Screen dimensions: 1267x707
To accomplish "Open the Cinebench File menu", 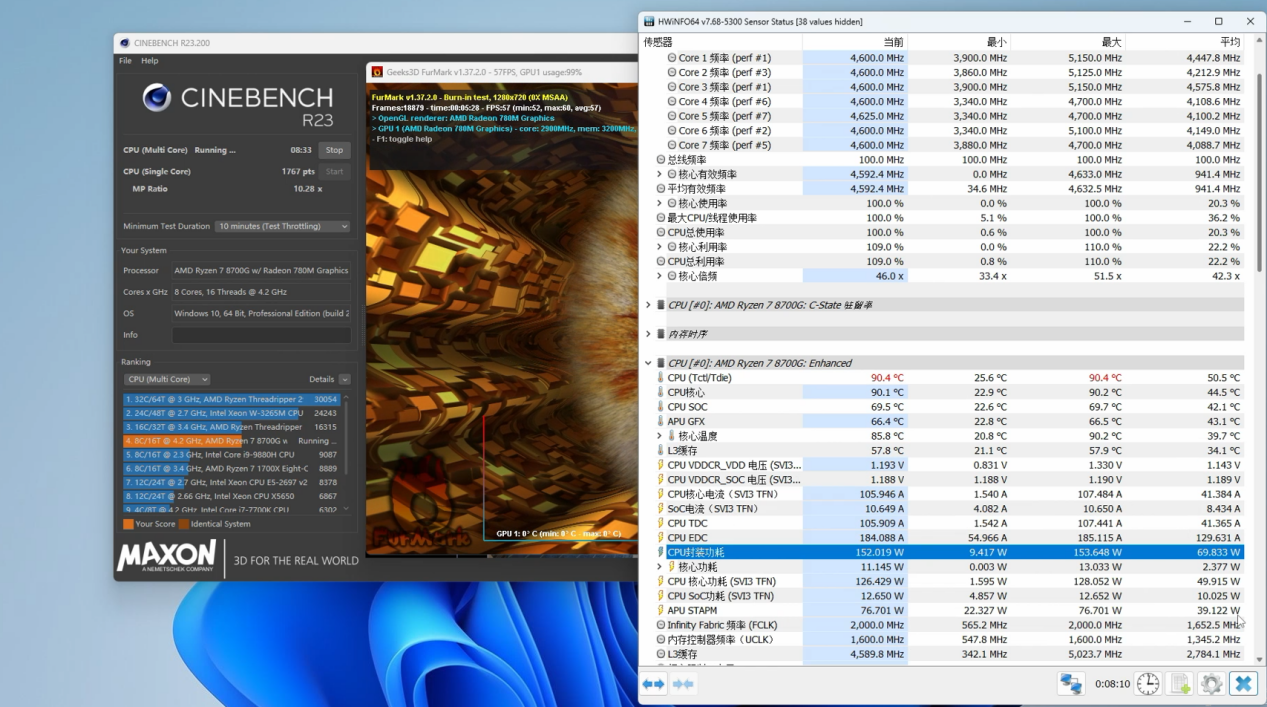I will coord(125,61).
